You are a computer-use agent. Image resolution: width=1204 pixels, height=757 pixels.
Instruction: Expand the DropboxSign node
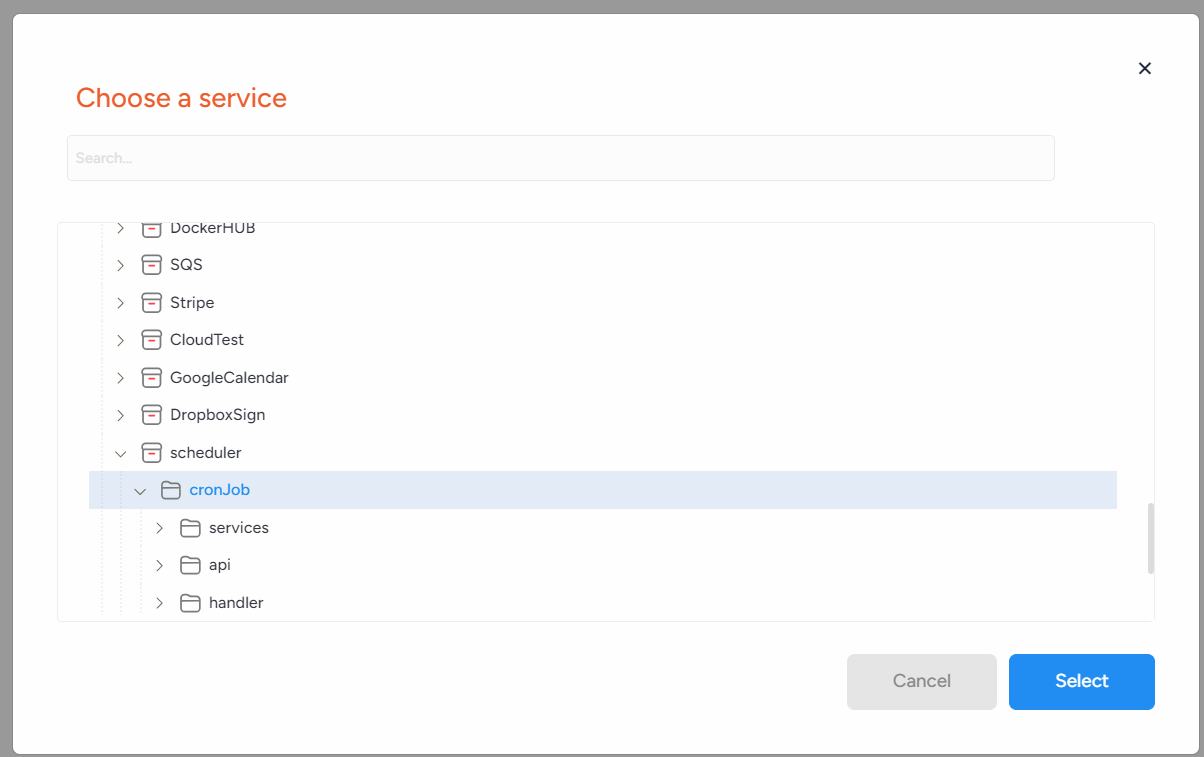click(121, 415)
